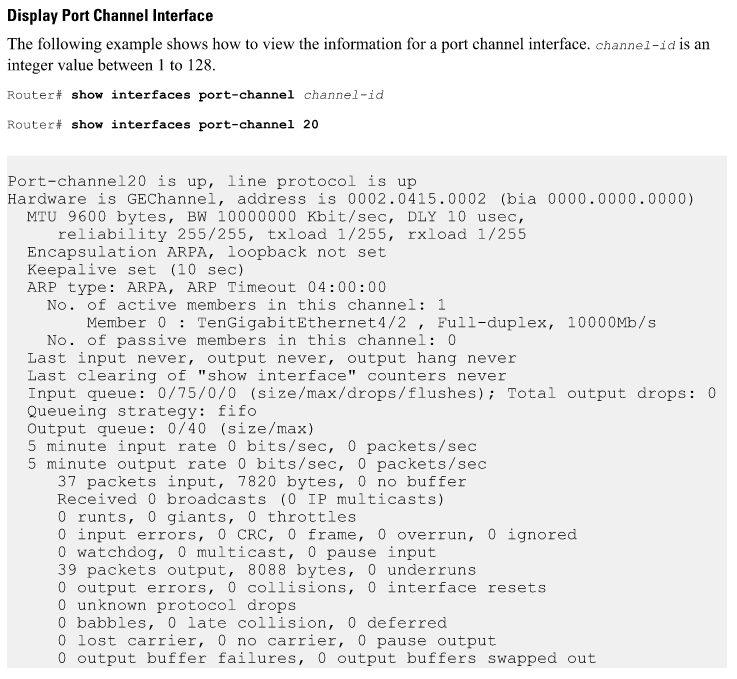Click the 'reliability 255/255' text

[152, 234]
